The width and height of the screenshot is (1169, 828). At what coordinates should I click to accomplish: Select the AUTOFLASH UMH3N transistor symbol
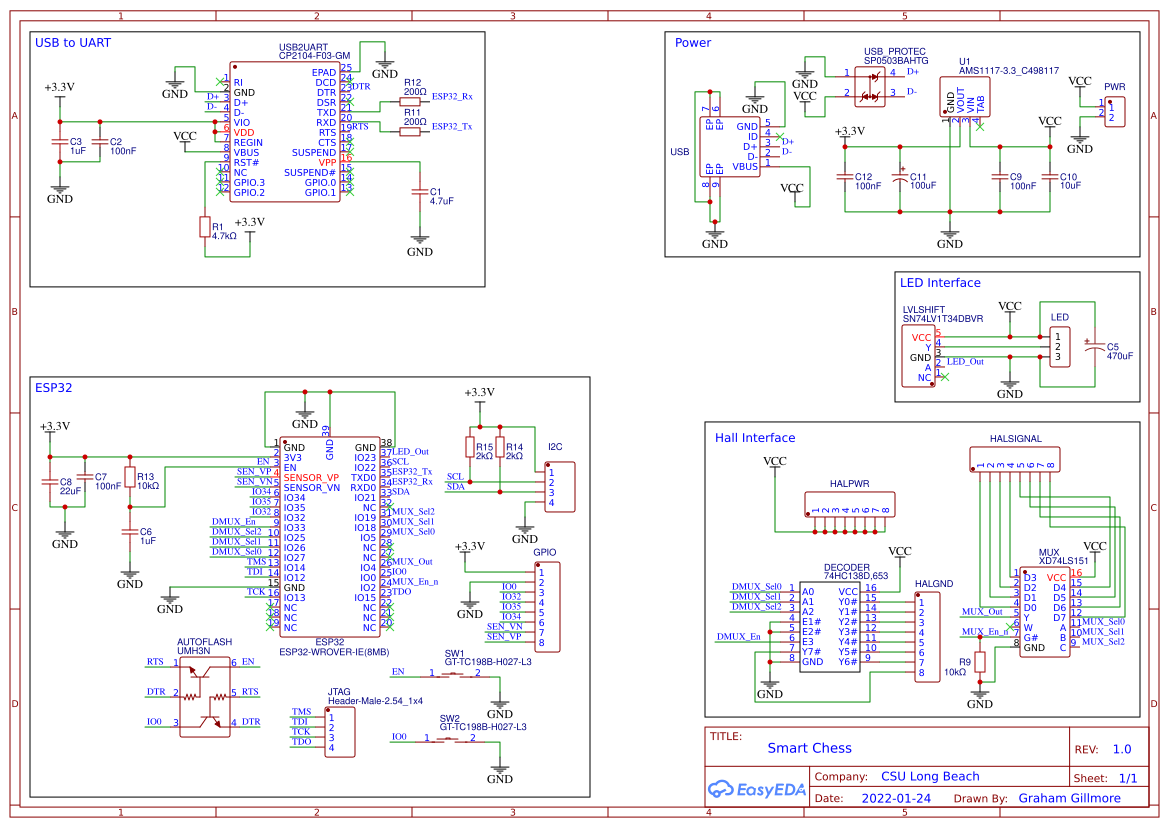(x=204, y=697)
